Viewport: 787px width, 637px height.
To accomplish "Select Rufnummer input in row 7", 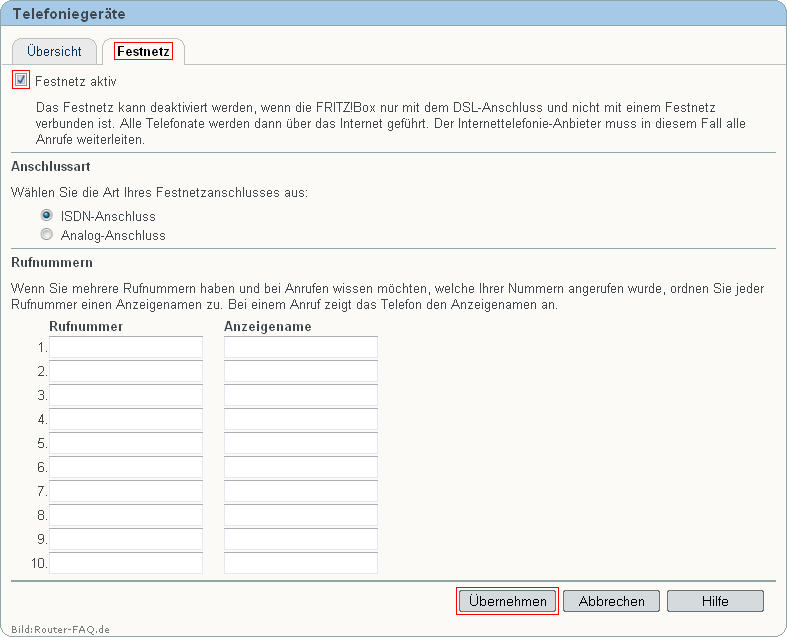I will [126, 491].
